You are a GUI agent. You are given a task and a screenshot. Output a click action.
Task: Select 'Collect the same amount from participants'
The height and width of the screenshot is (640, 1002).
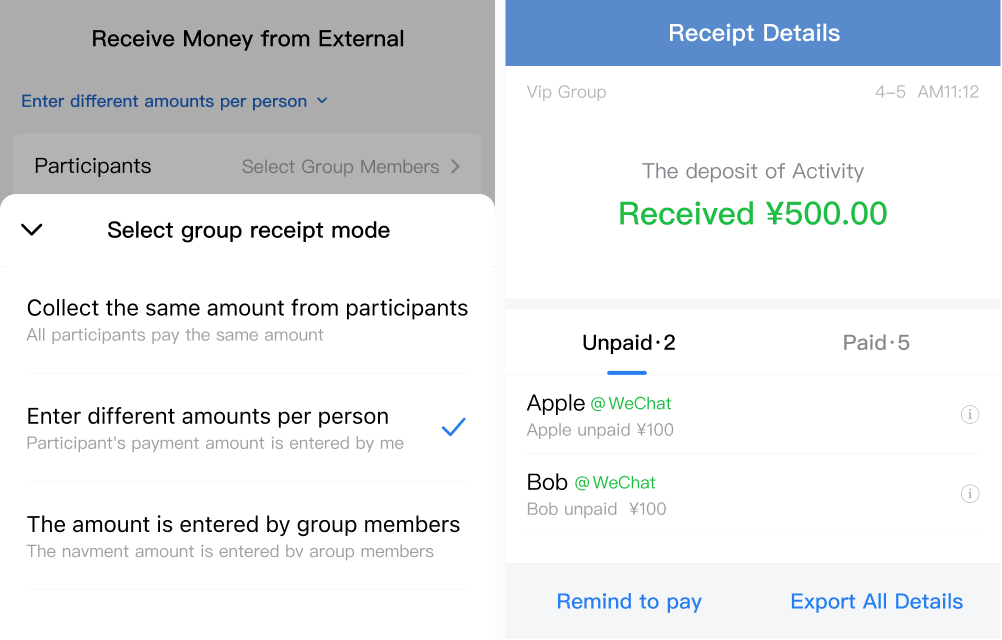pos(247,320)
